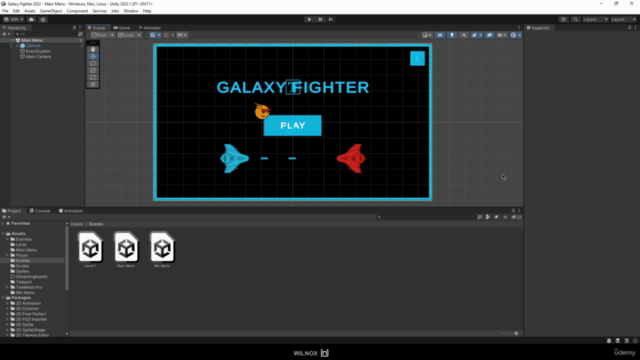This screenshot has width=640, height=360.
Task: Select the Move tool in Scene toolbar
Action: click(x=93, y=56)
